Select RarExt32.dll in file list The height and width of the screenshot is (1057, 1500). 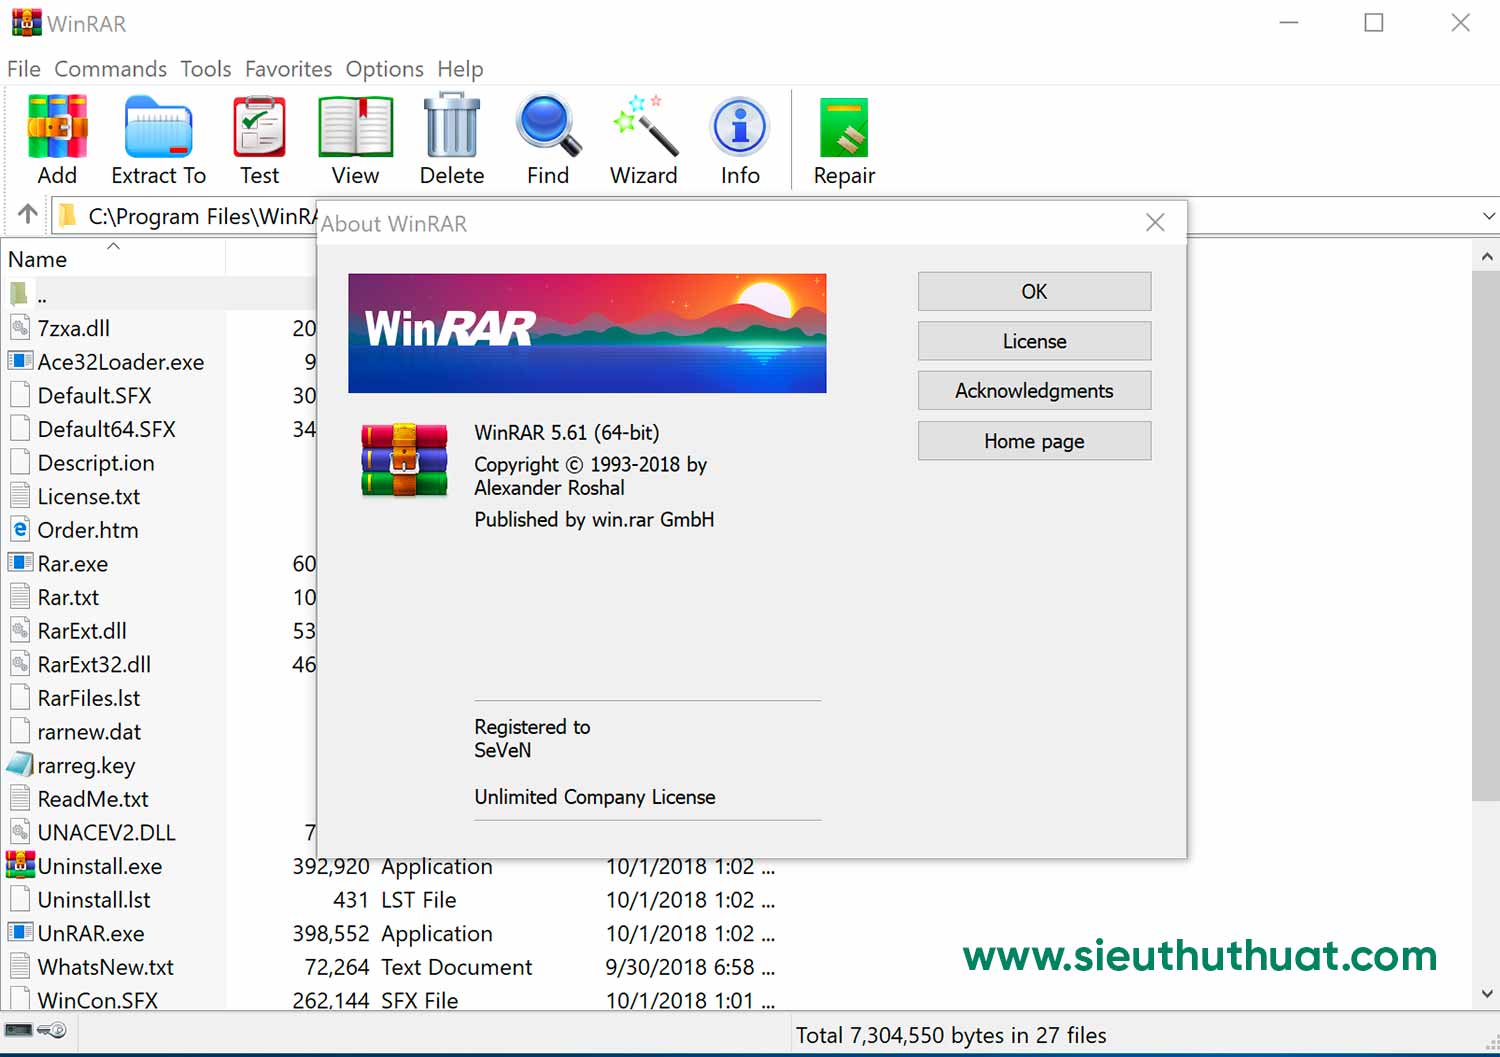(94, 664)
